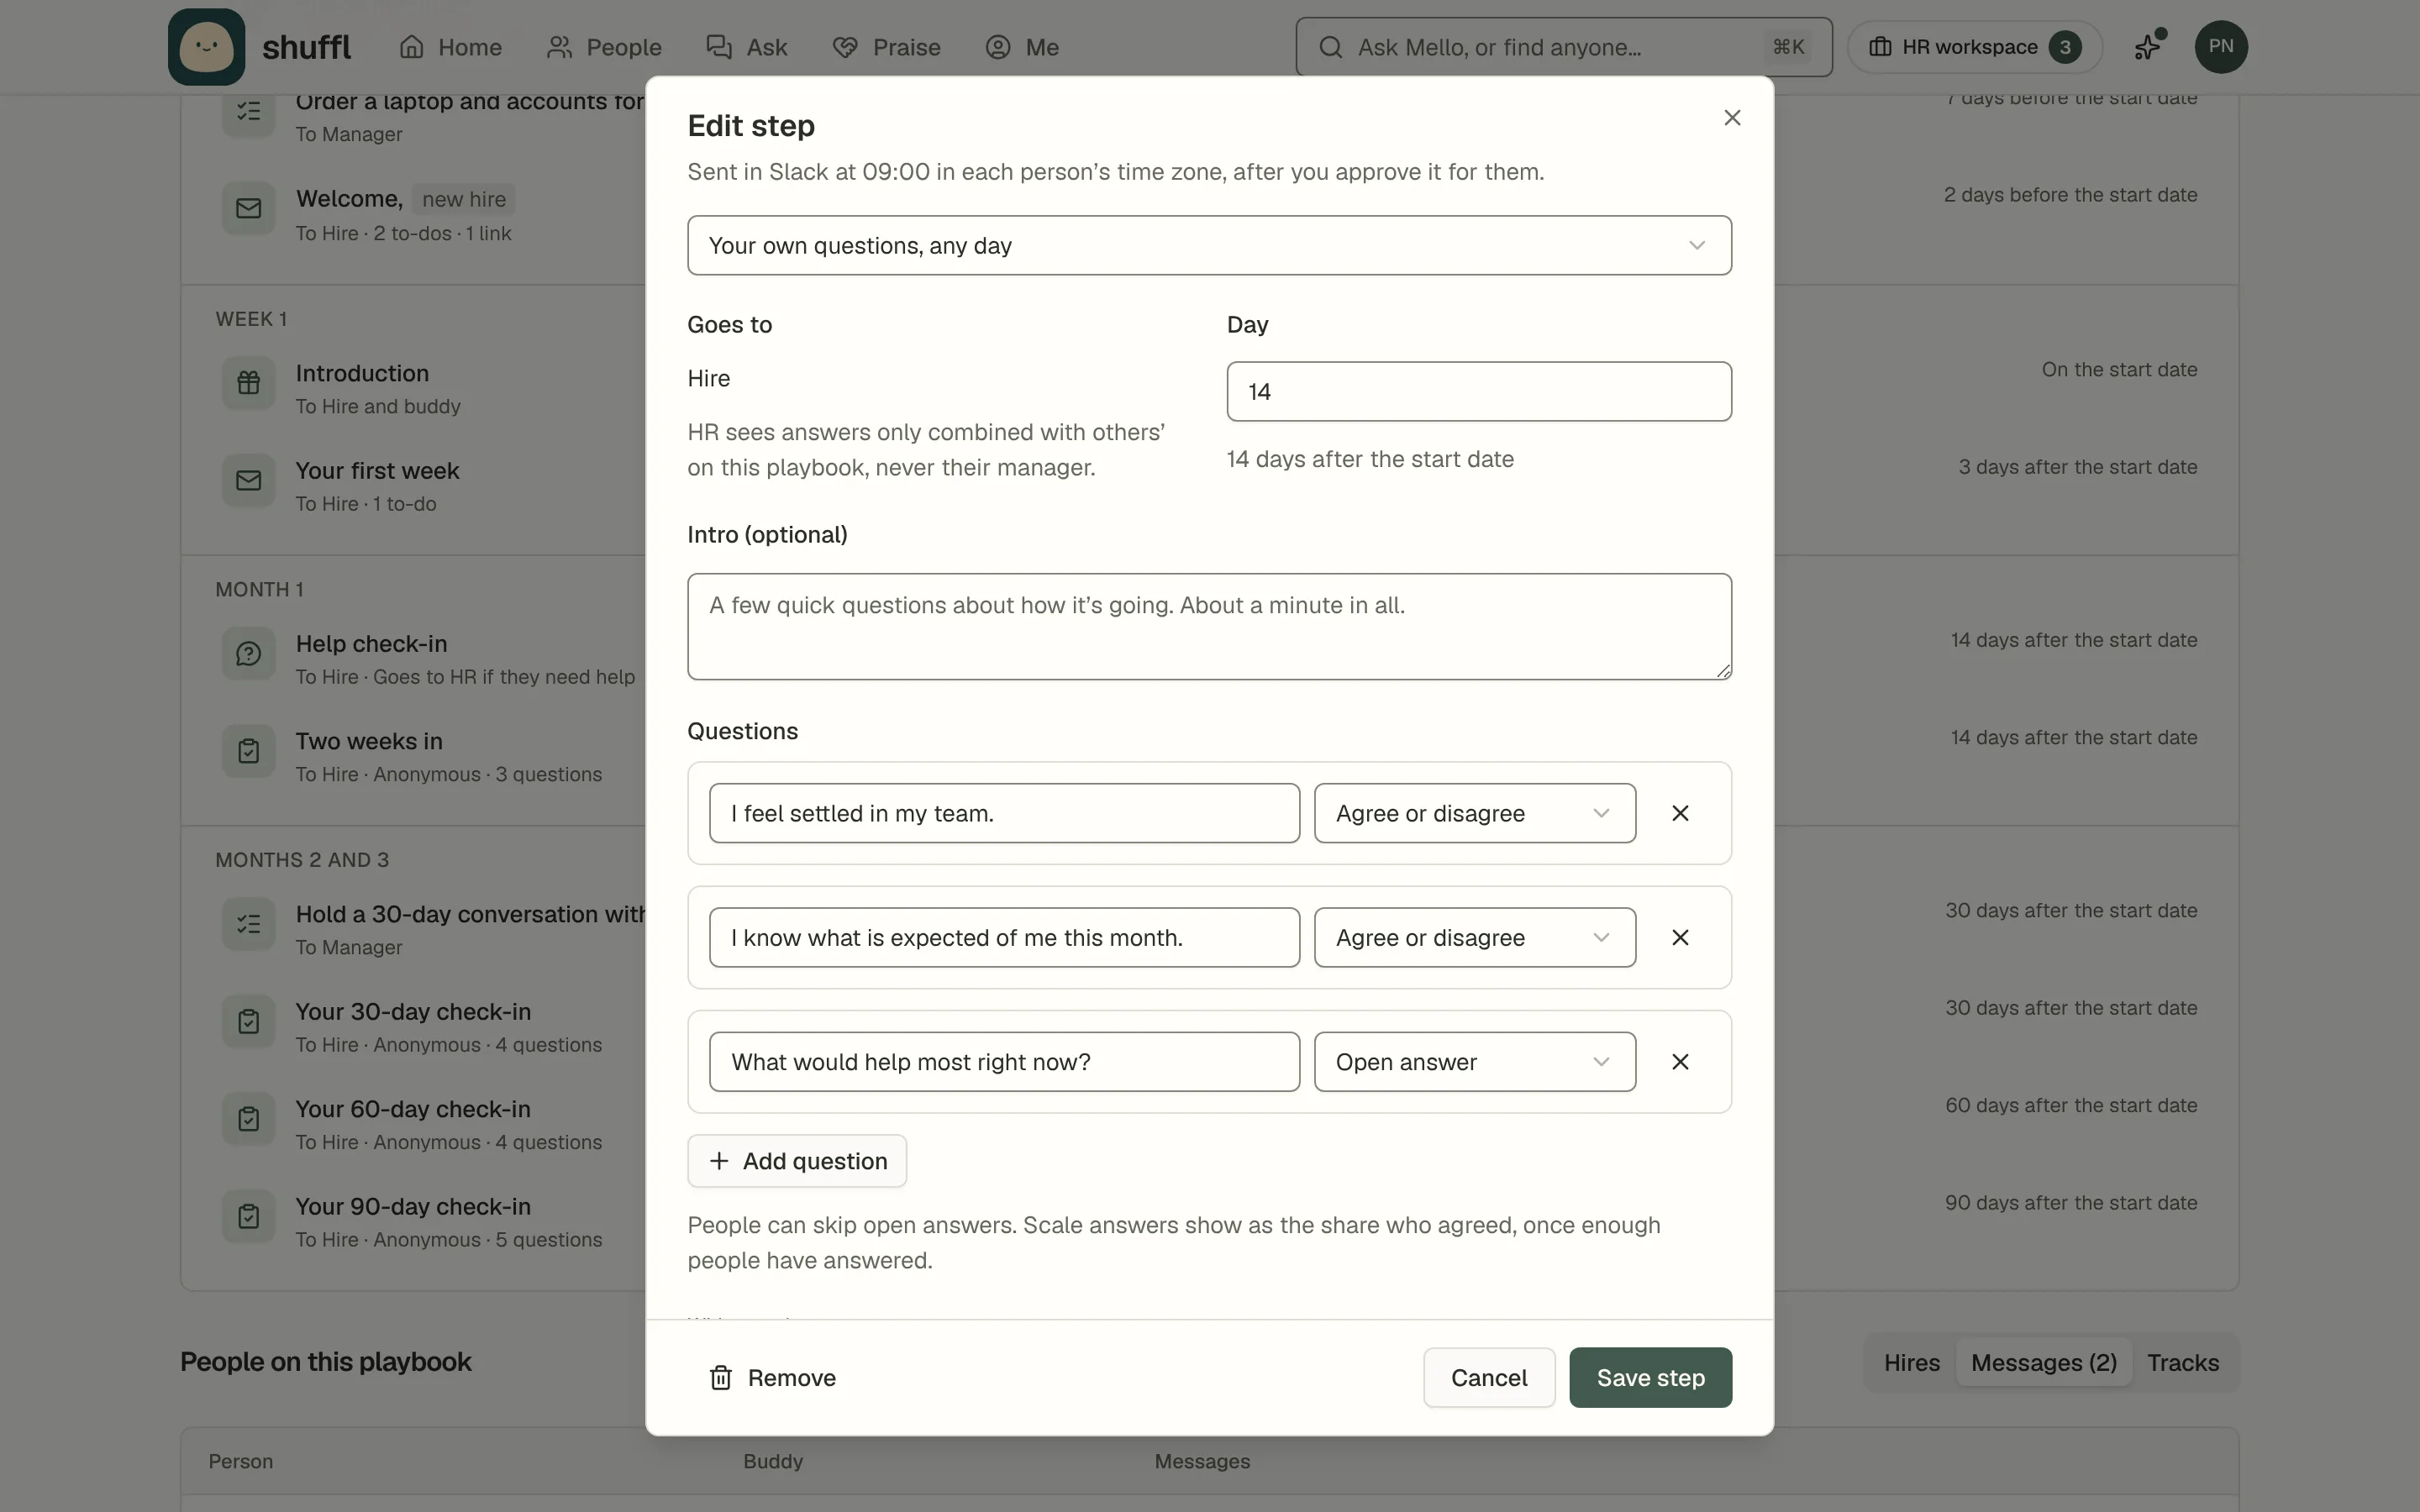
Task: Open the People nav item
Action: pyautogui.click(x=604, y=47)
